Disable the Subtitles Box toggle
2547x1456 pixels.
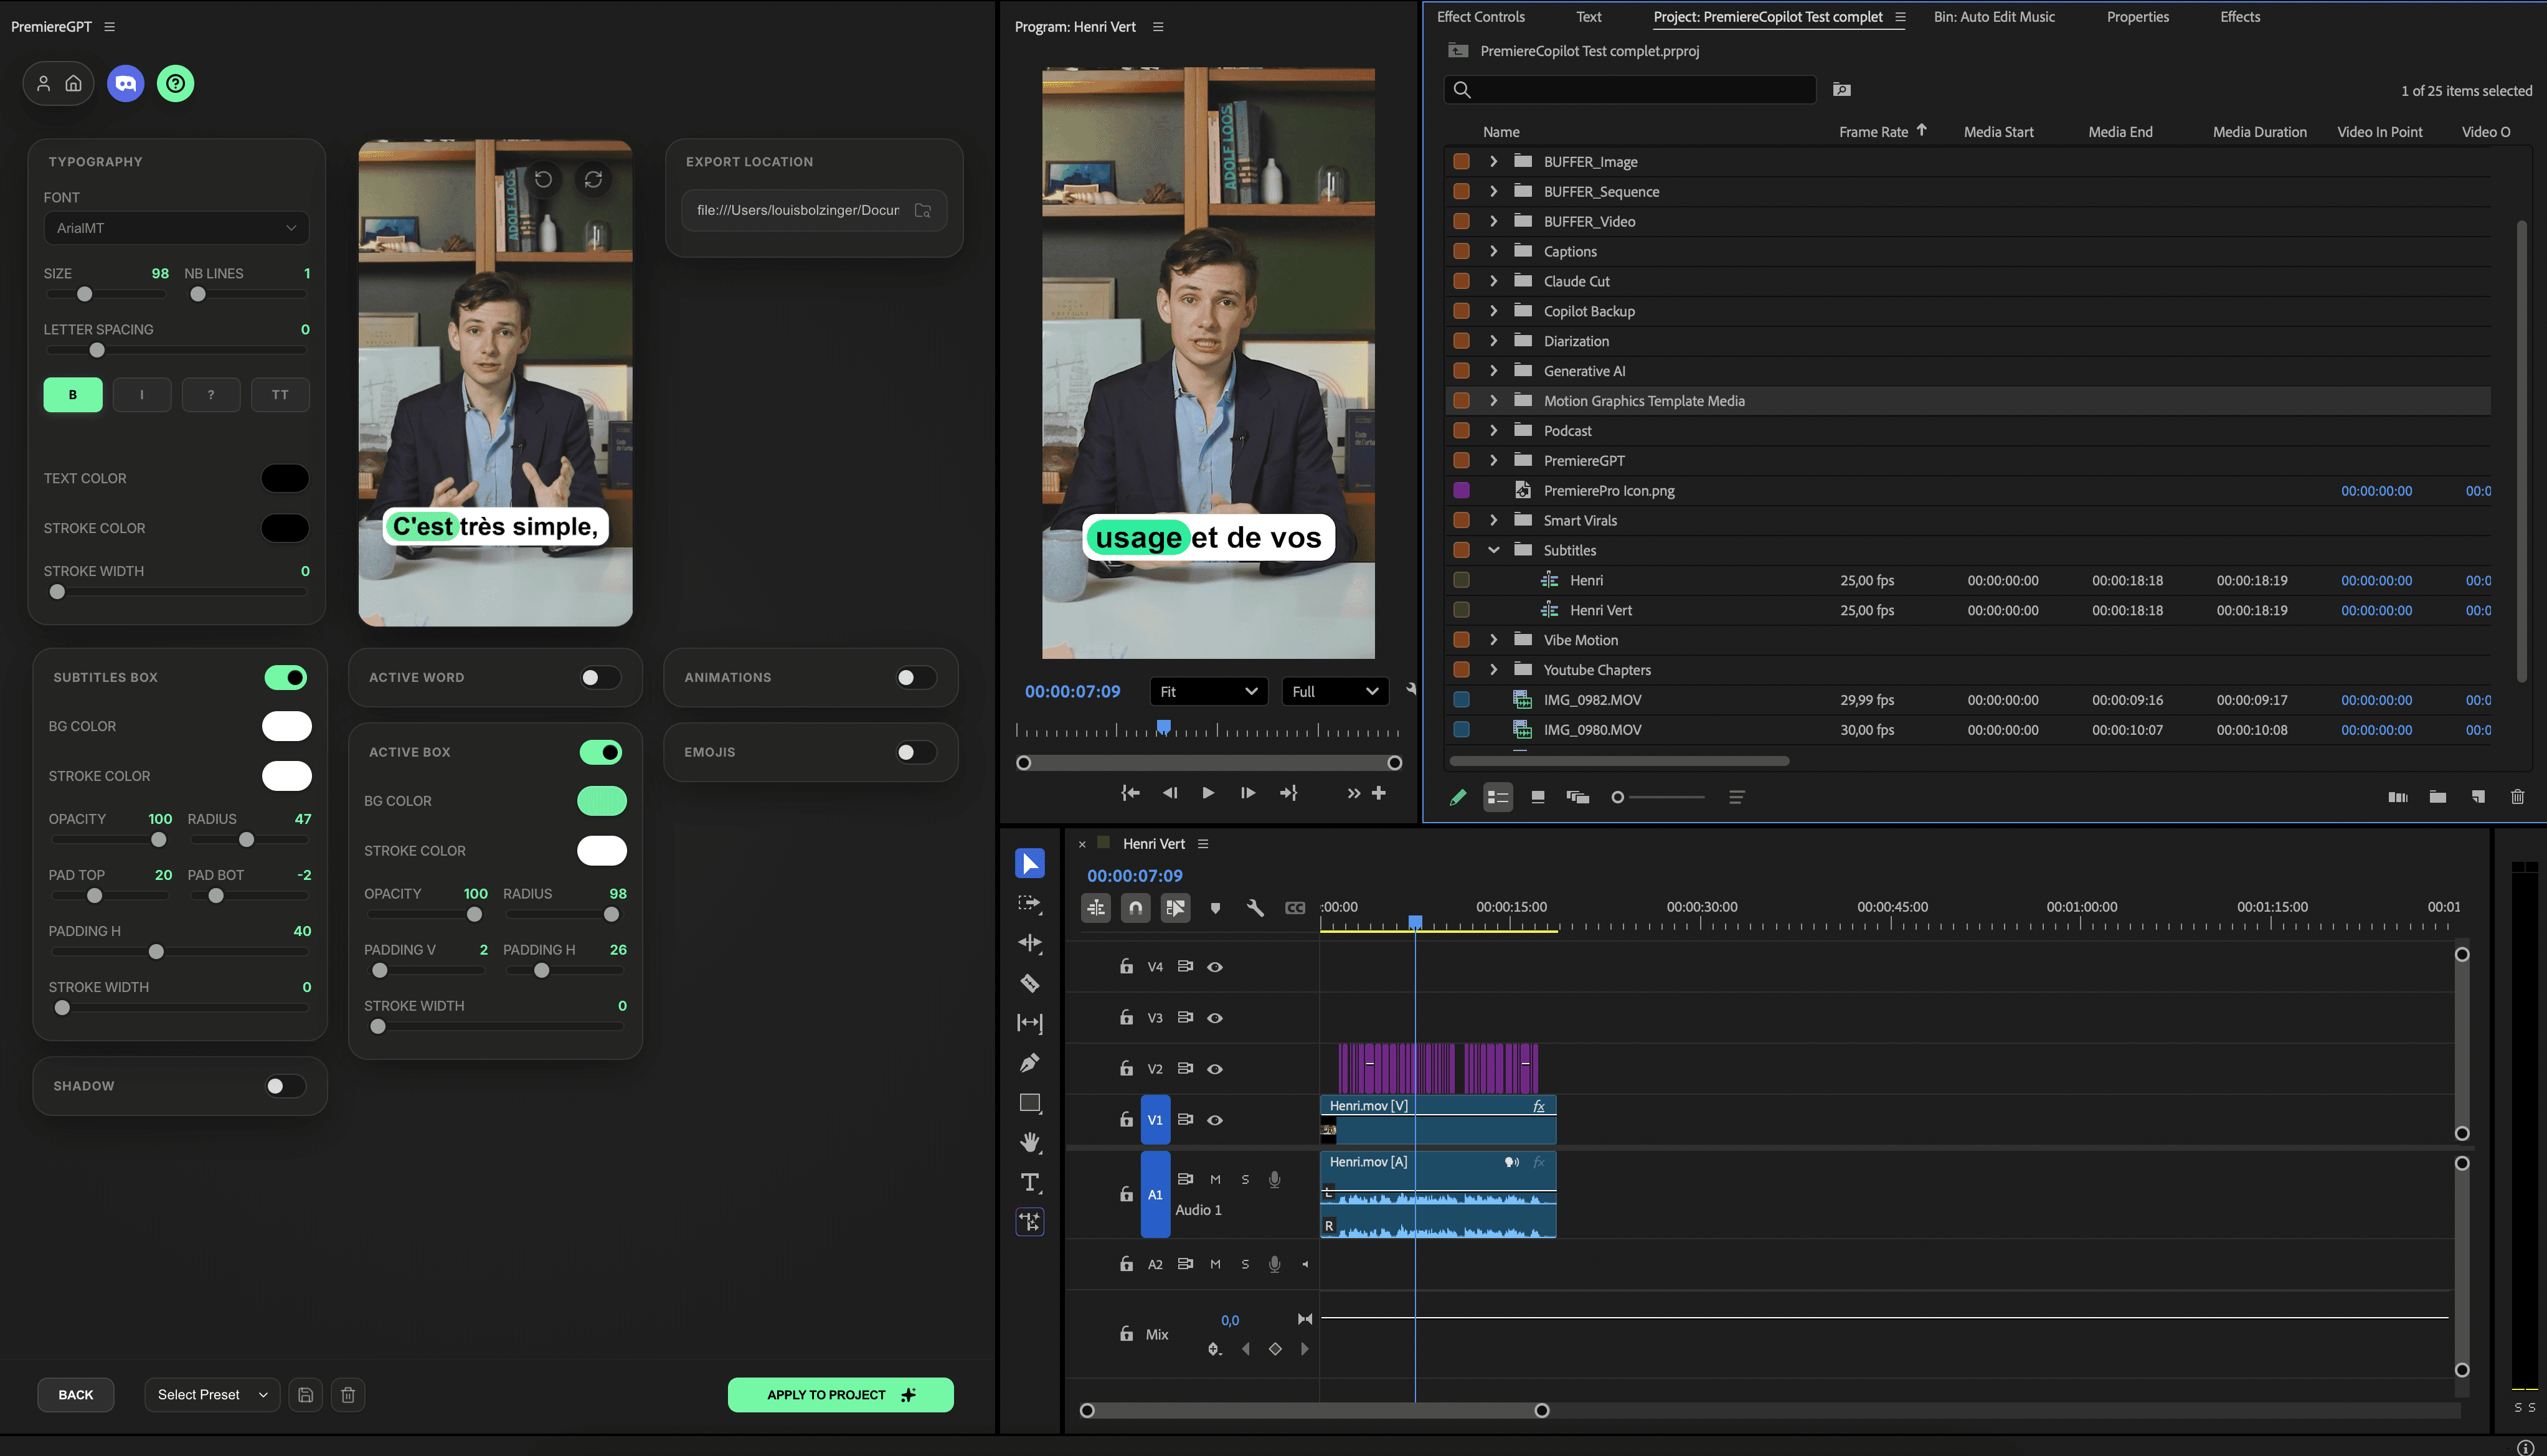coord(286,677)
